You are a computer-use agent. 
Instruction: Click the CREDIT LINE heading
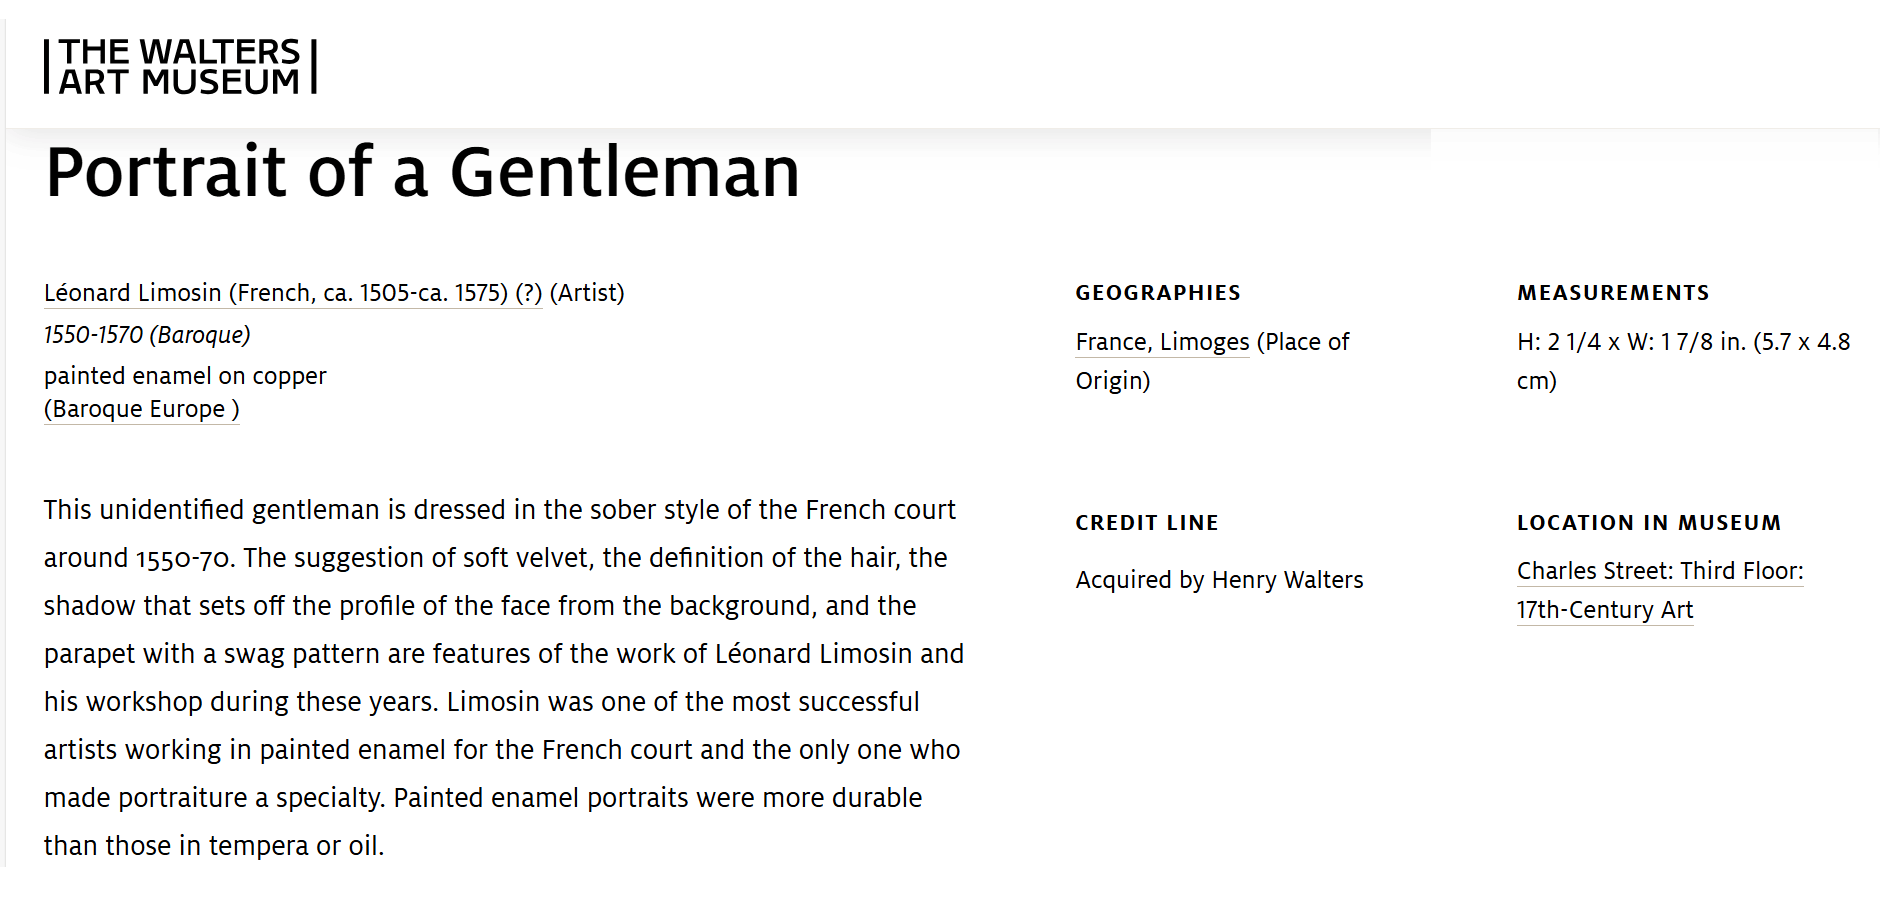pos(1147,523)
